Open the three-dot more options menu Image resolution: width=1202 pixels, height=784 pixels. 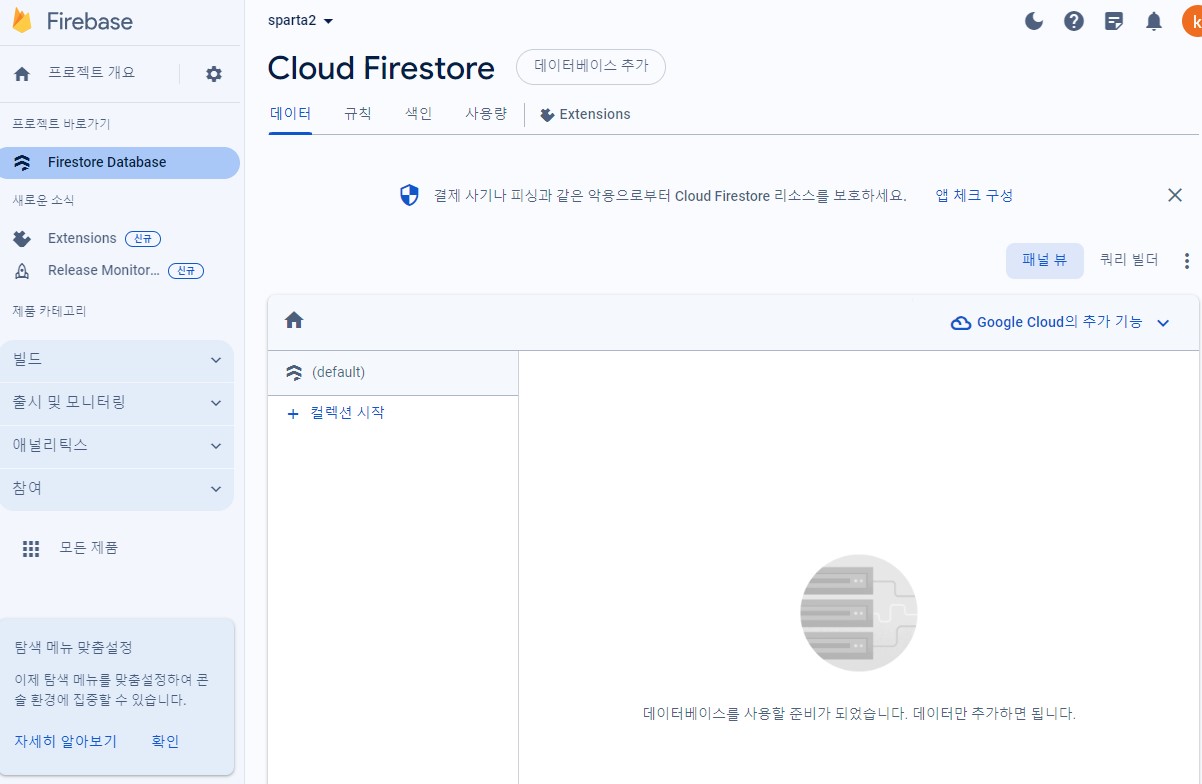(x=1187, y=261)
